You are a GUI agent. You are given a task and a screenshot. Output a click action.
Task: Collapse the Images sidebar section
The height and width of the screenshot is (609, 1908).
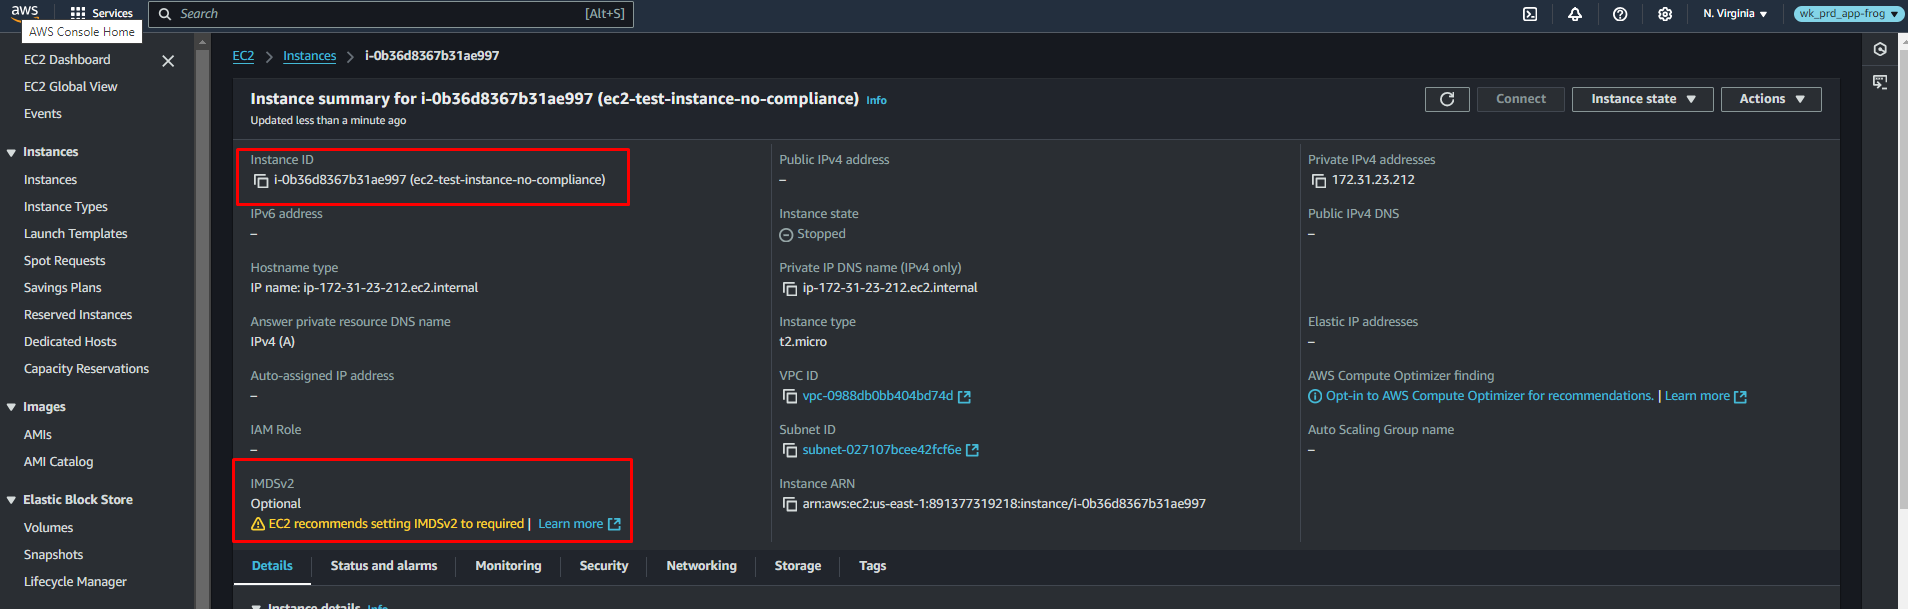click(x=11, y=407)
